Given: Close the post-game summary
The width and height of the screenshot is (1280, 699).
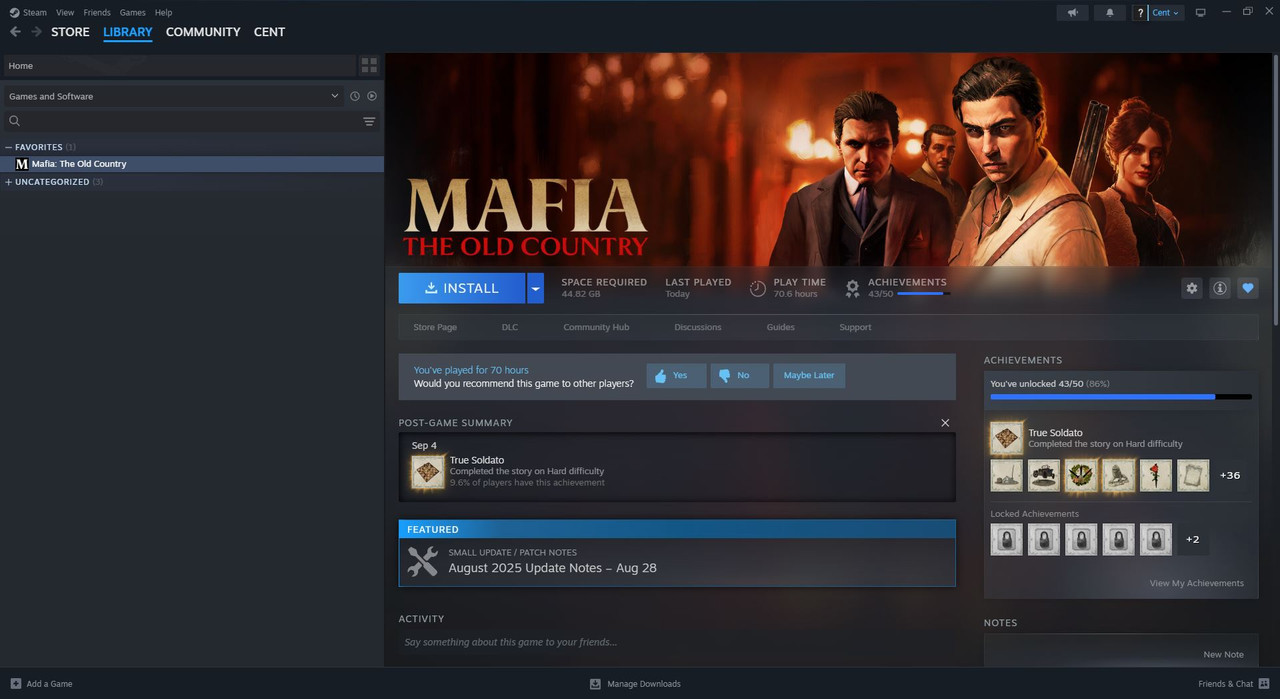Looking at the screenshot, I should tap(945, 423).
